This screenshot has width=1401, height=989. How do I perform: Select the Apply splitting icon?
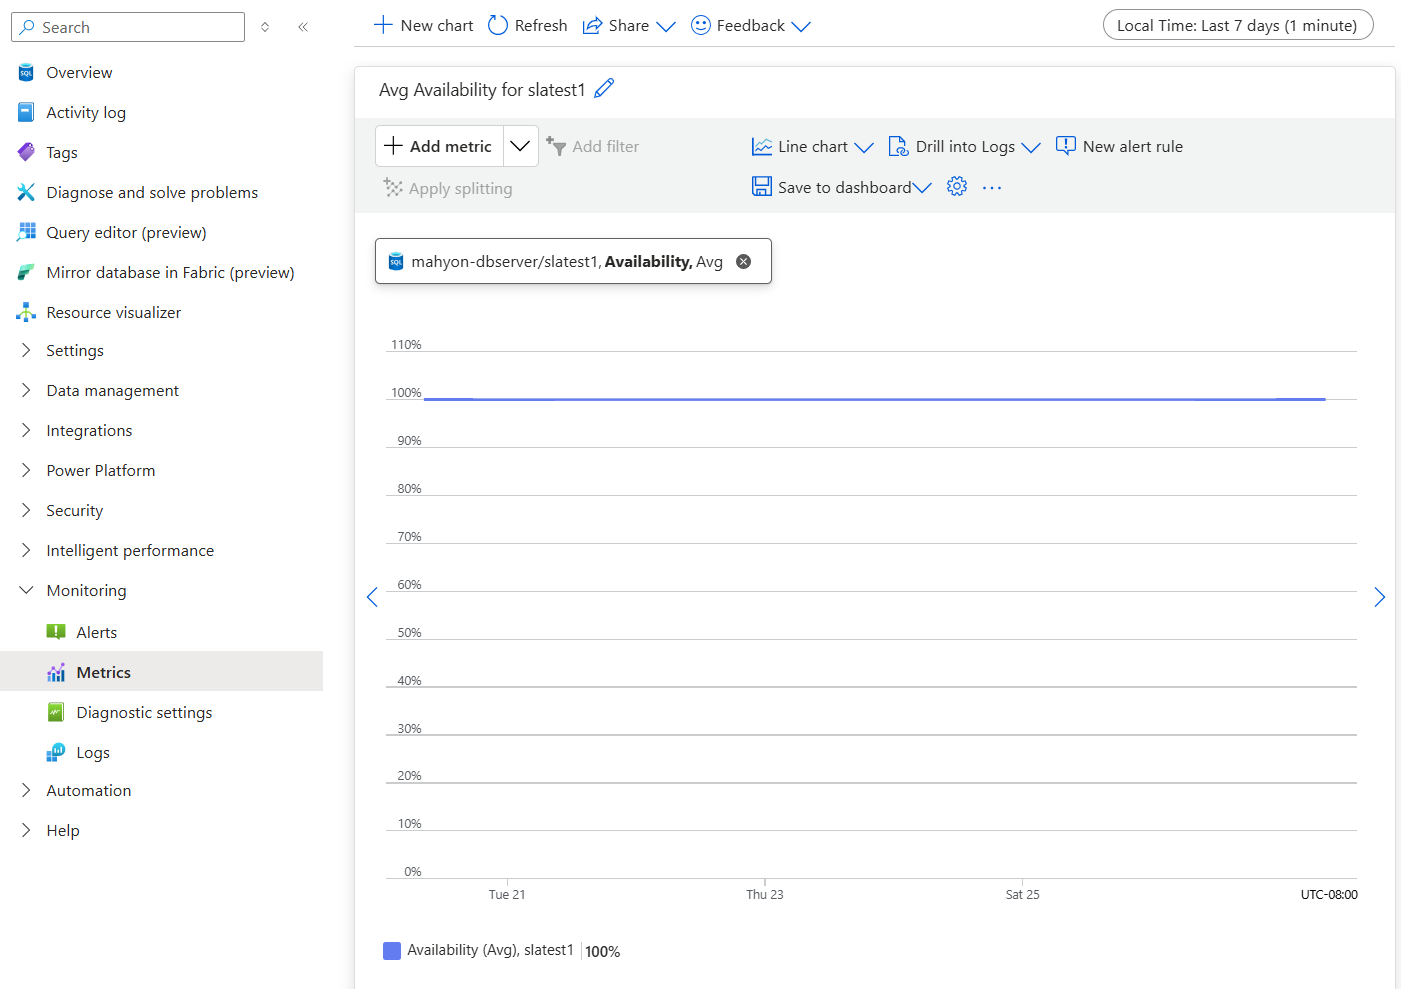(x=392, y=188)
